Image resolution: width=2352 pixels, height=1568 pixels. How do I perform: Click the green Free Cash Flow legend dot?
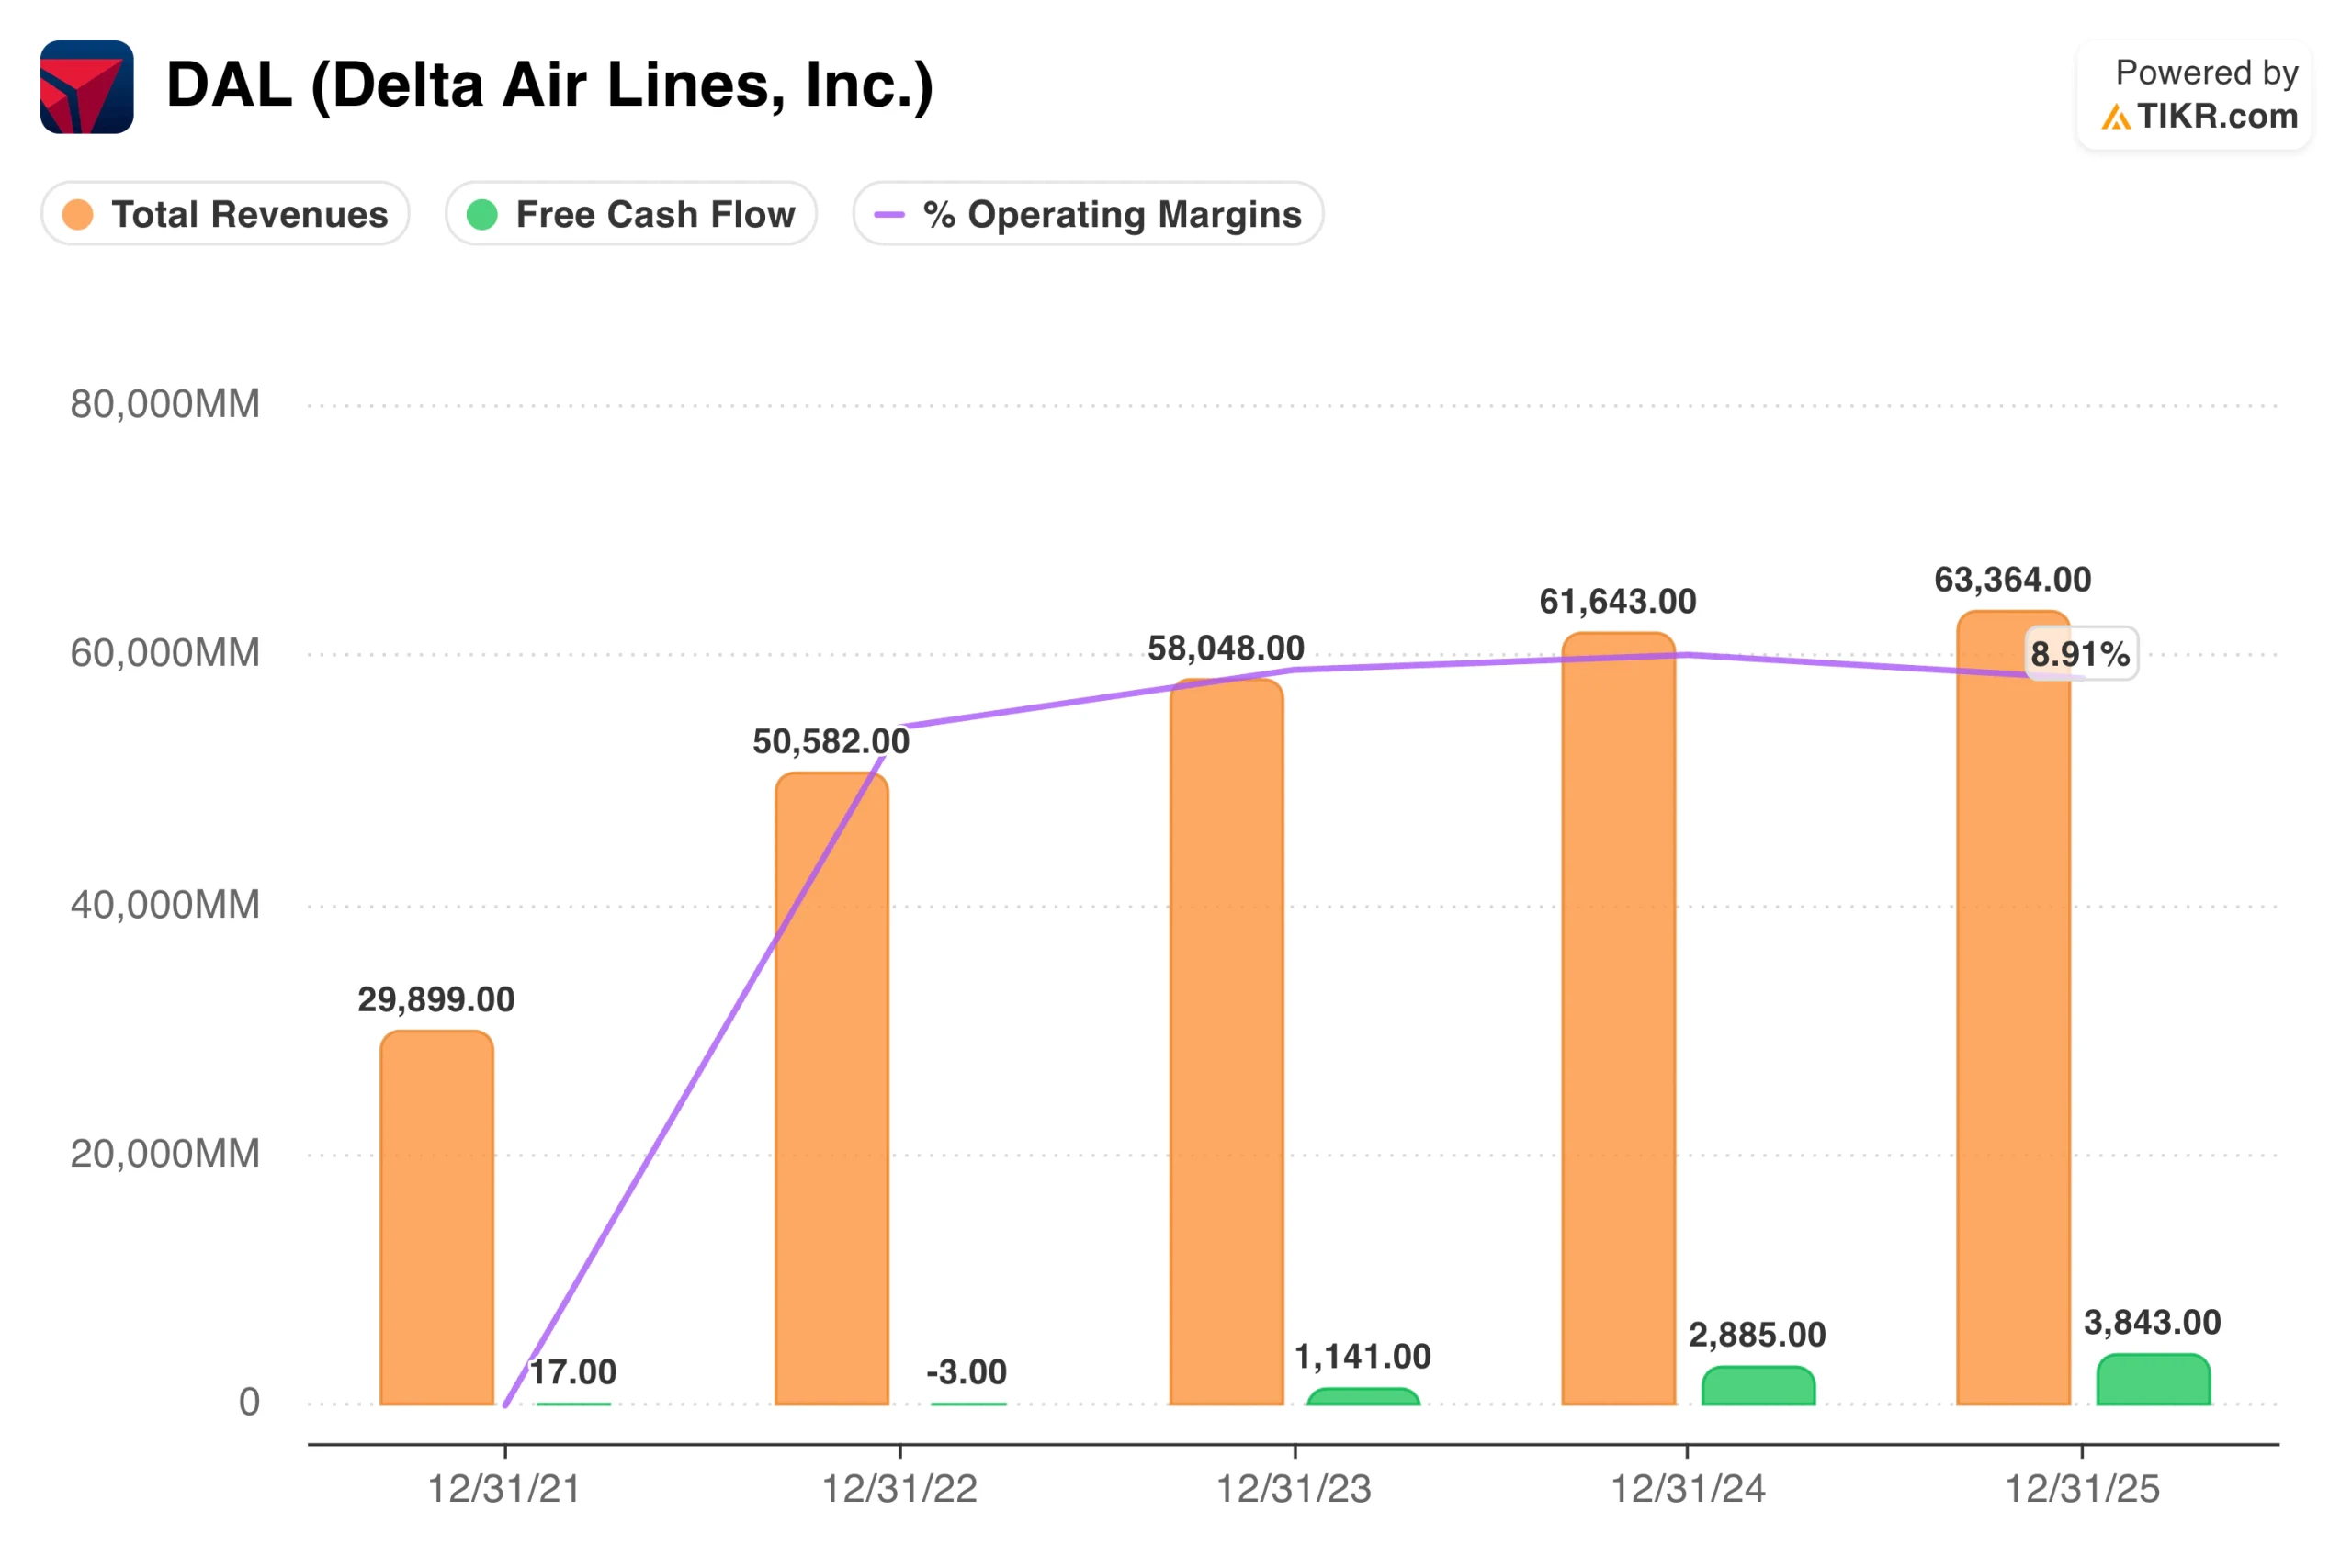(482, 214)
